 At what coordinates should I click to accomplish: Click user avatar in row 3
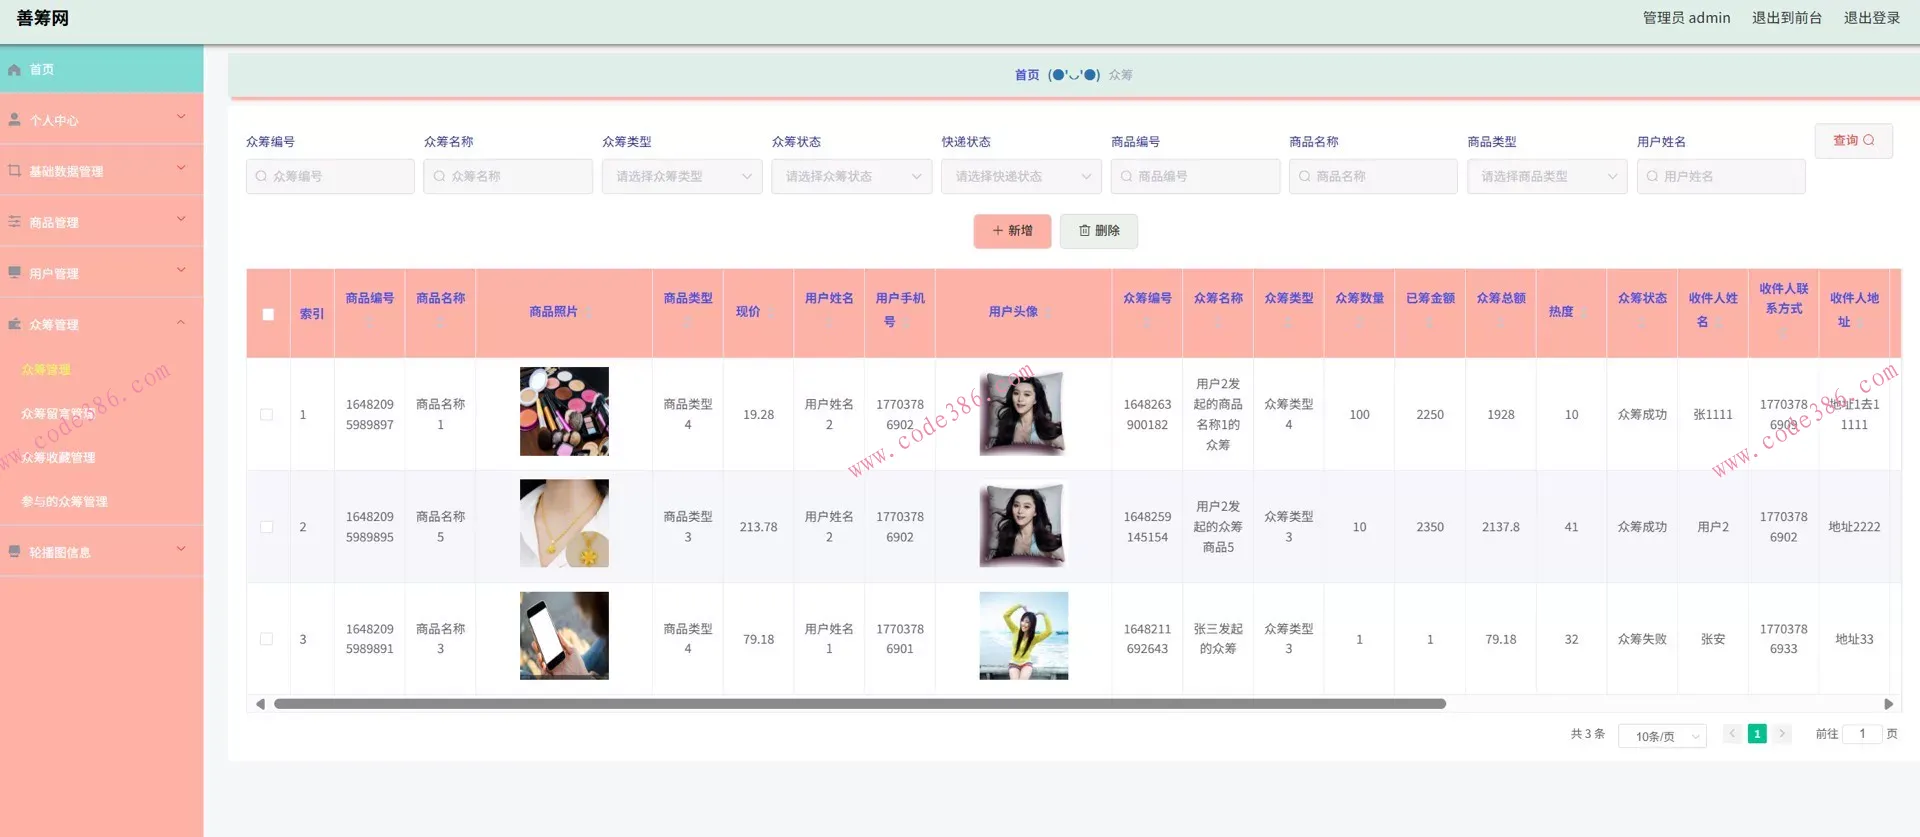click(x=1023, y=636)
